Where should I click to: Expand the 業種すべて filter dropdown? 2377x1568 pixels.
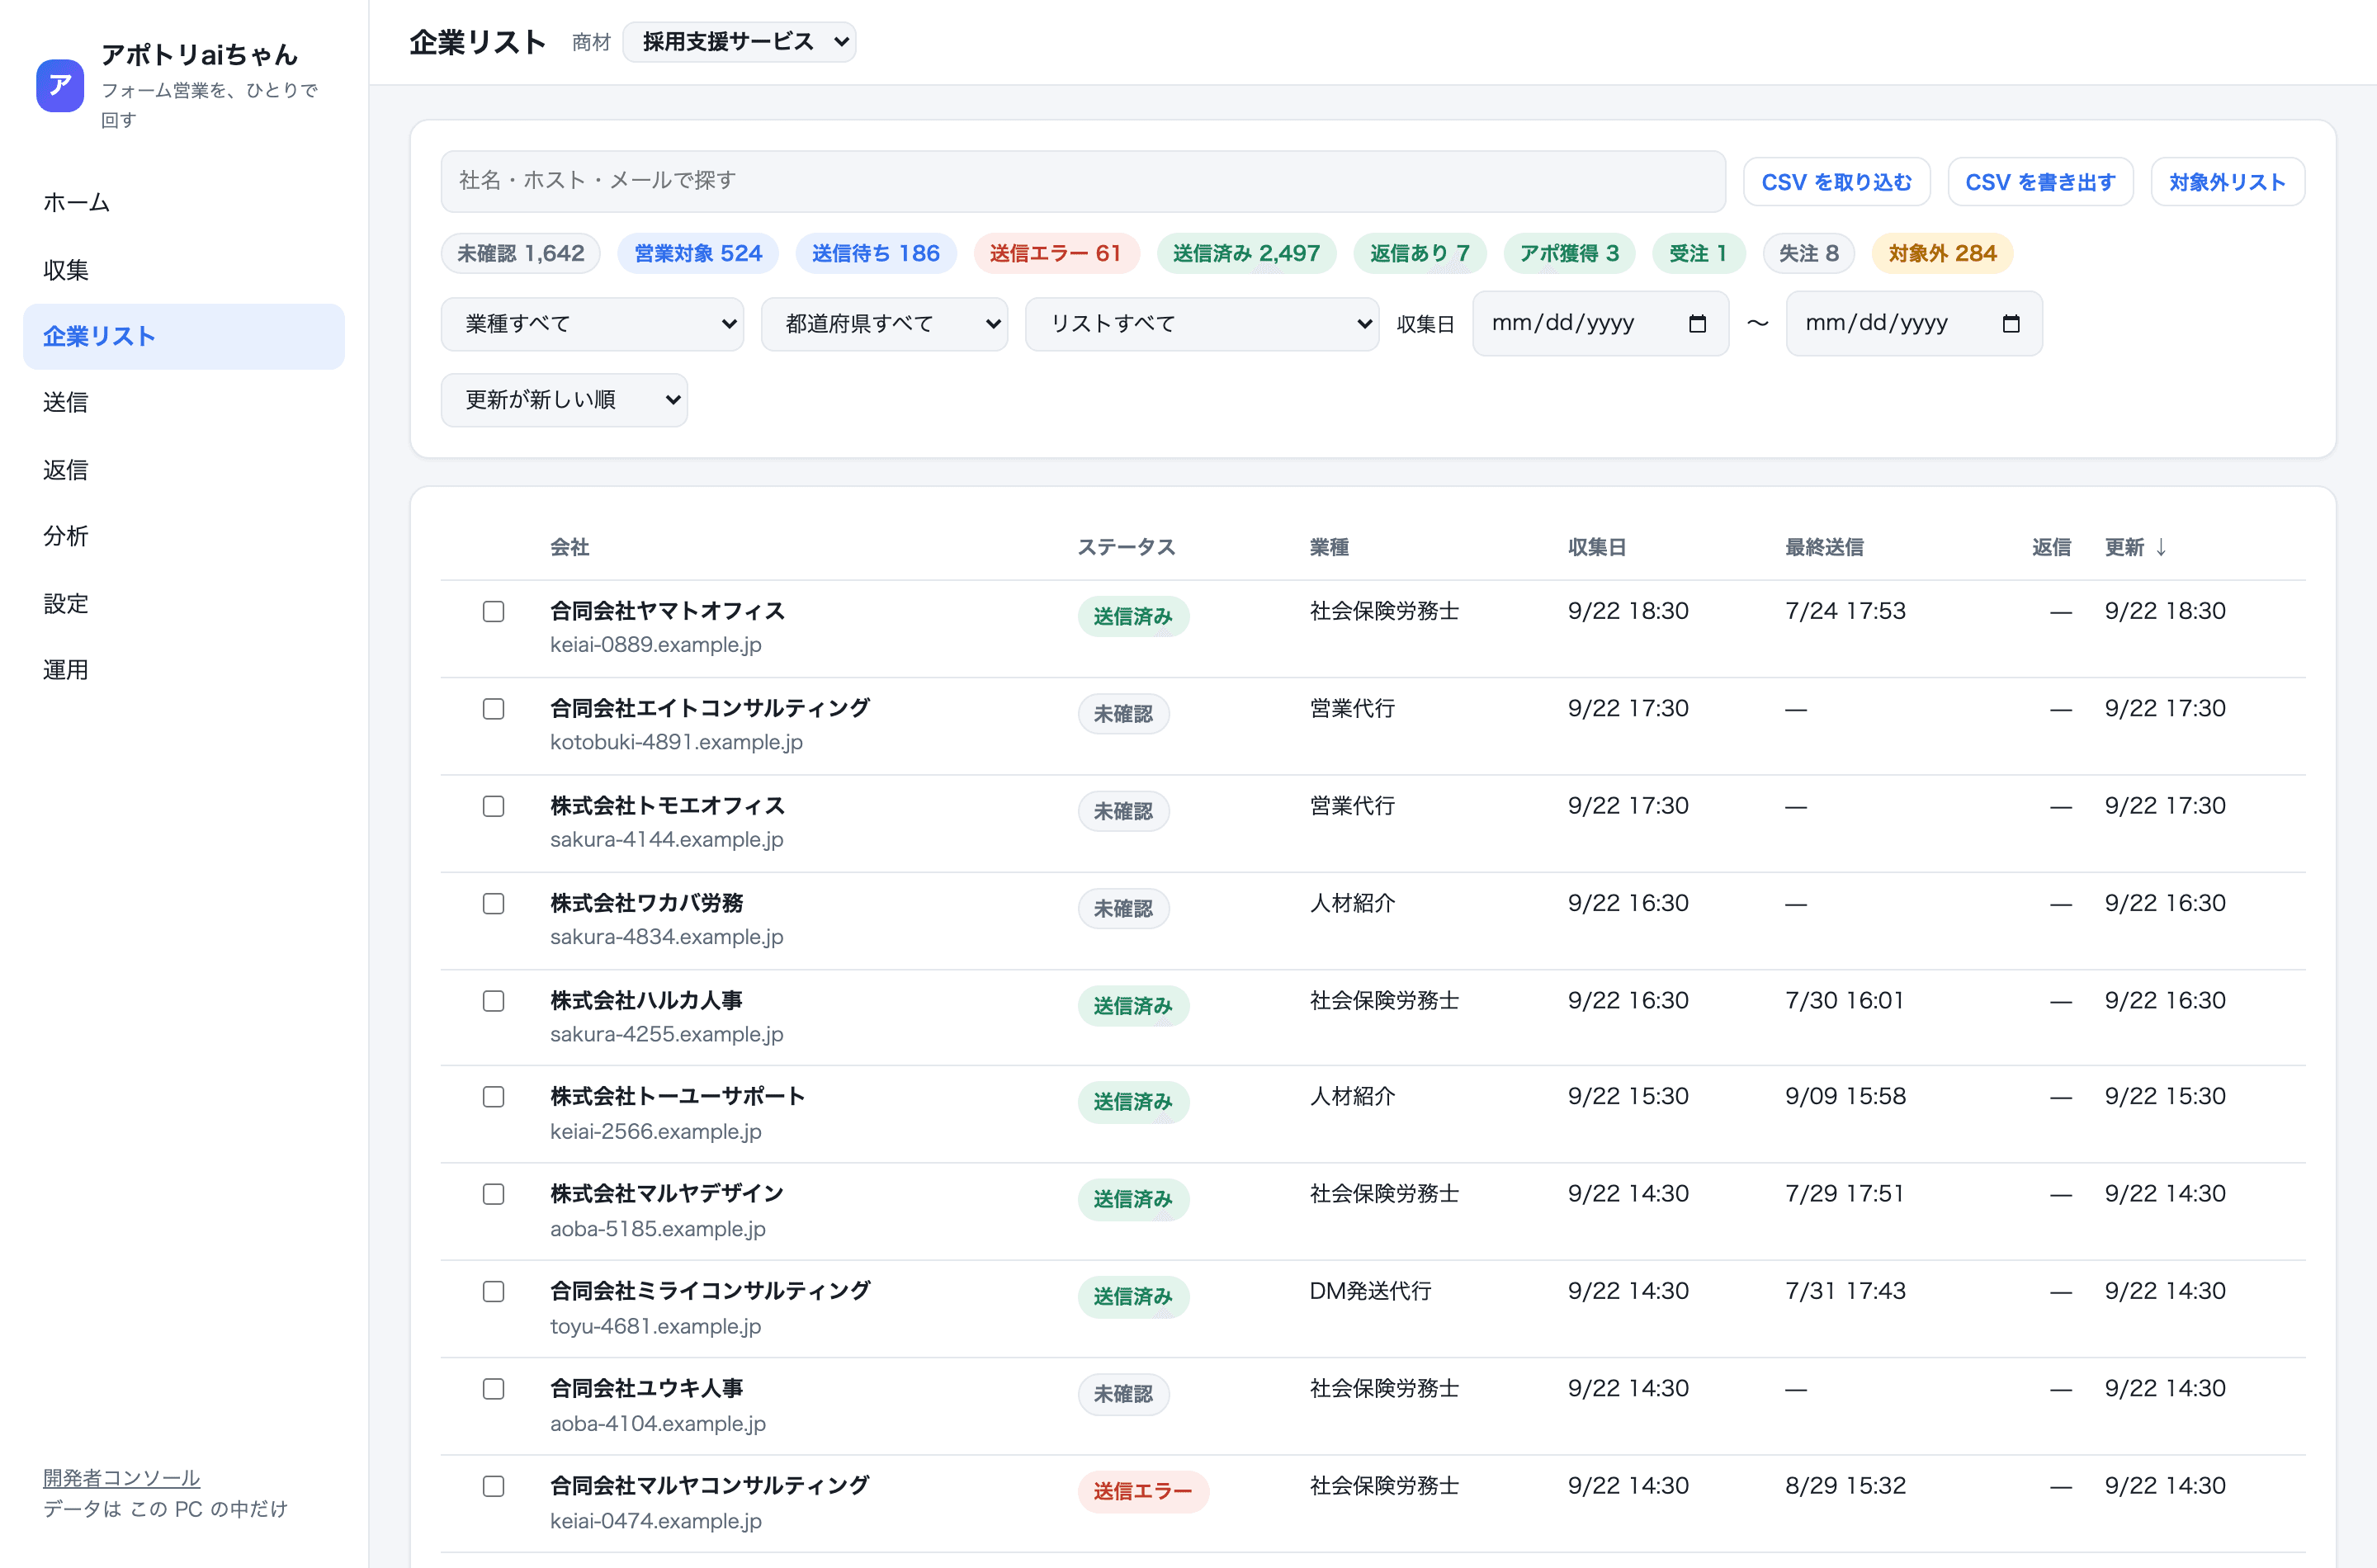592,324
